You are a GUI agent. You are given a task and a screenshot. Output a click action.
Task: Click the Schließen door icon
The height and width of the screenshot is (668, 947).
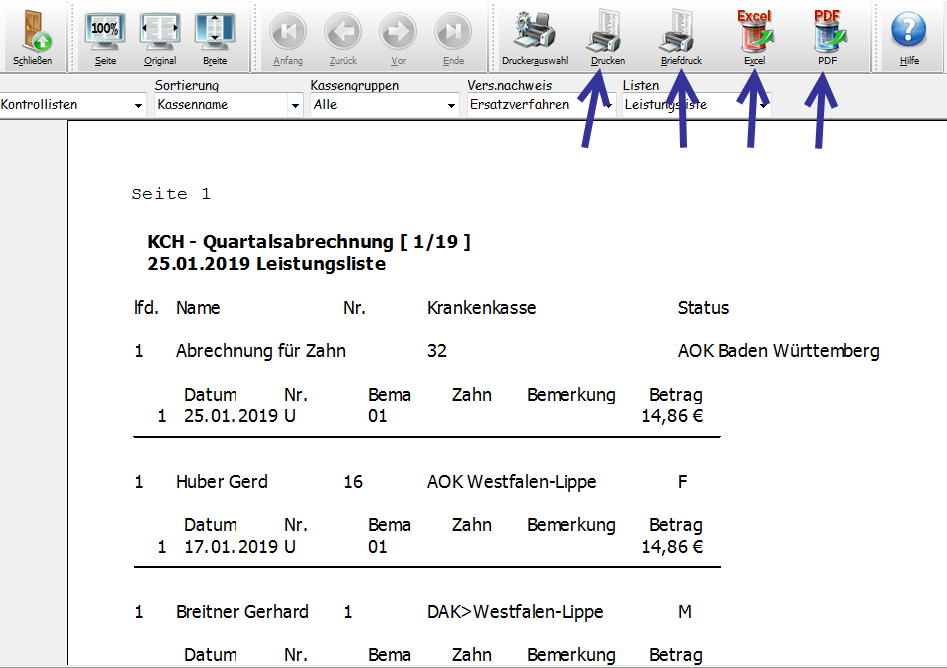(32, 34)
